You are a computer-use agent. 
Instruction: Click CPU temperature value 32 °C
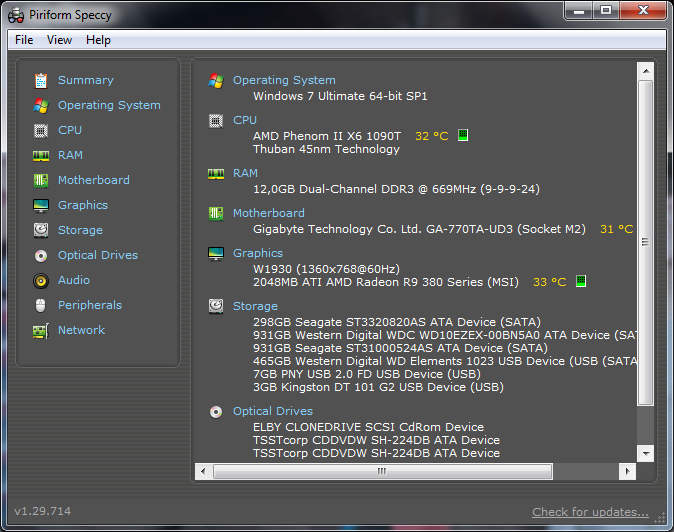pos(432,136)
